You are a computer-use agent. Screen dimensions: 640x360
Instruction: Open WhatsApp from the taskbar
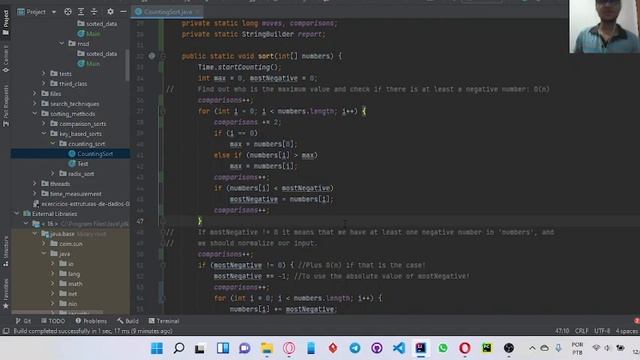443,348
